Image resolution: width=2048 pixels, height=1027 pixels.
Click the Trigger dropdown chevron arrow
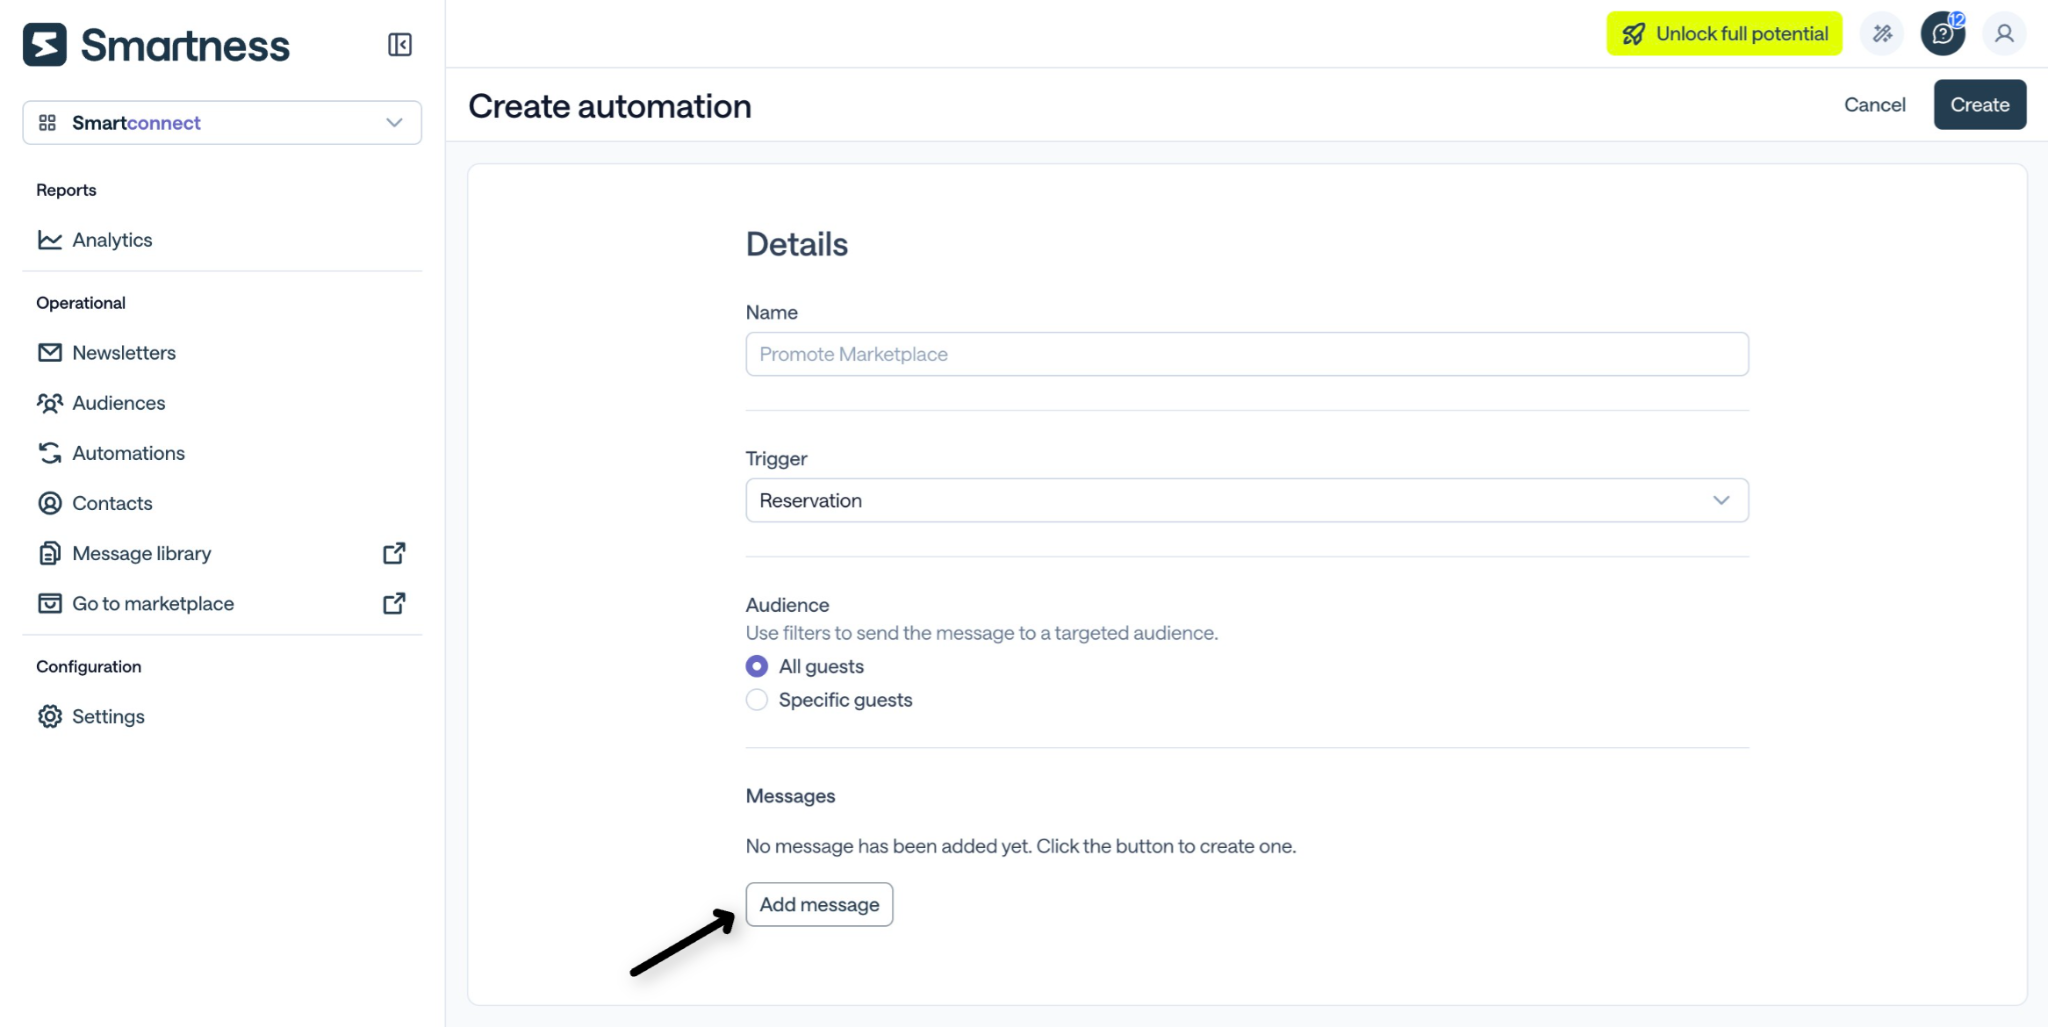1721,500
